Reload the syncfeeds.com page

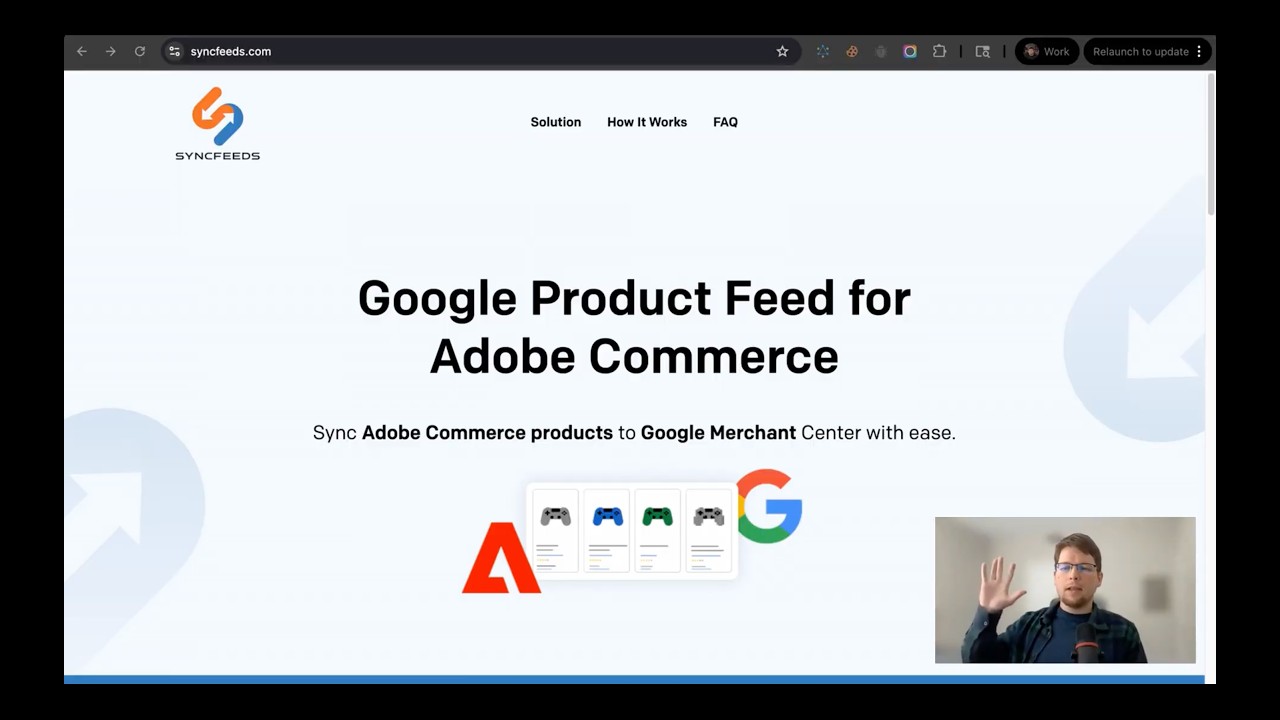coord(140,52)
